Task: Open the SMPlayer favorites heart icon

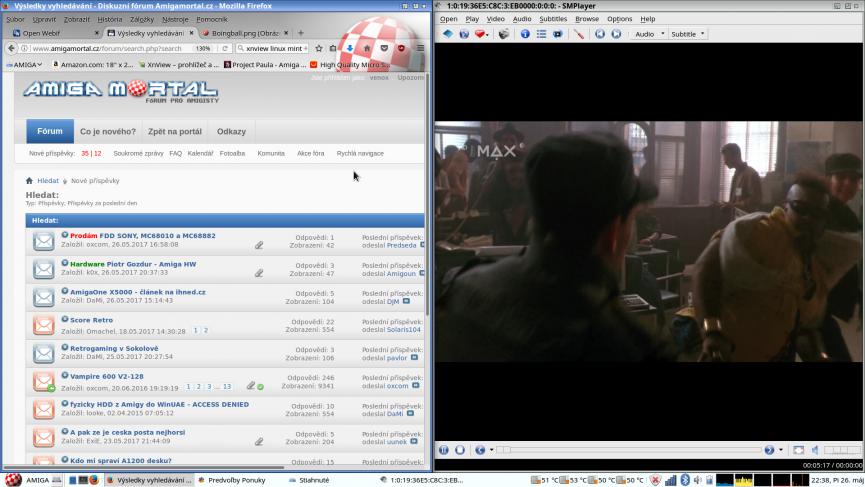Action: point(481,34)
